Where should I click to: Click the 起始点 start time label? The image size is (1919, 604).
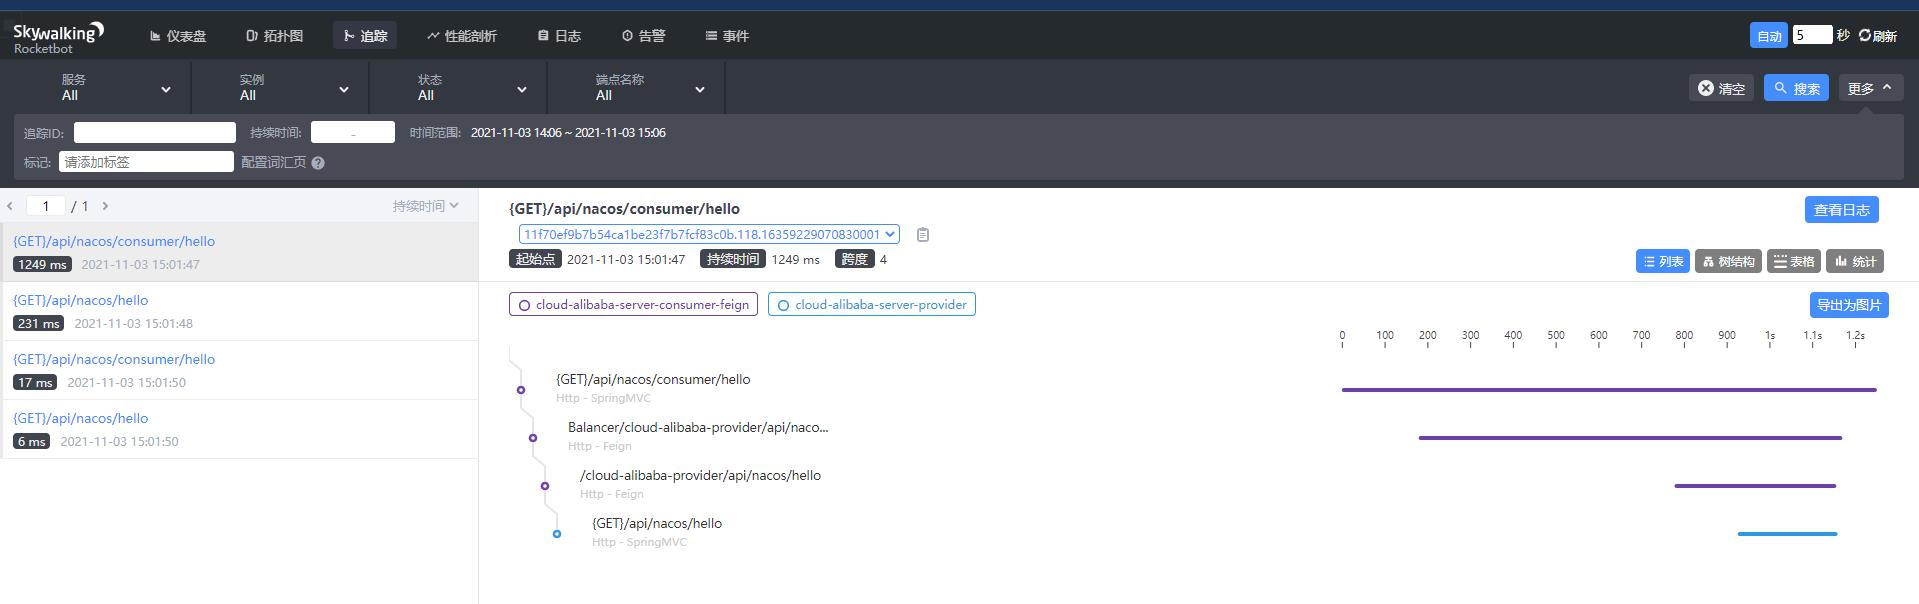(535, 259)
